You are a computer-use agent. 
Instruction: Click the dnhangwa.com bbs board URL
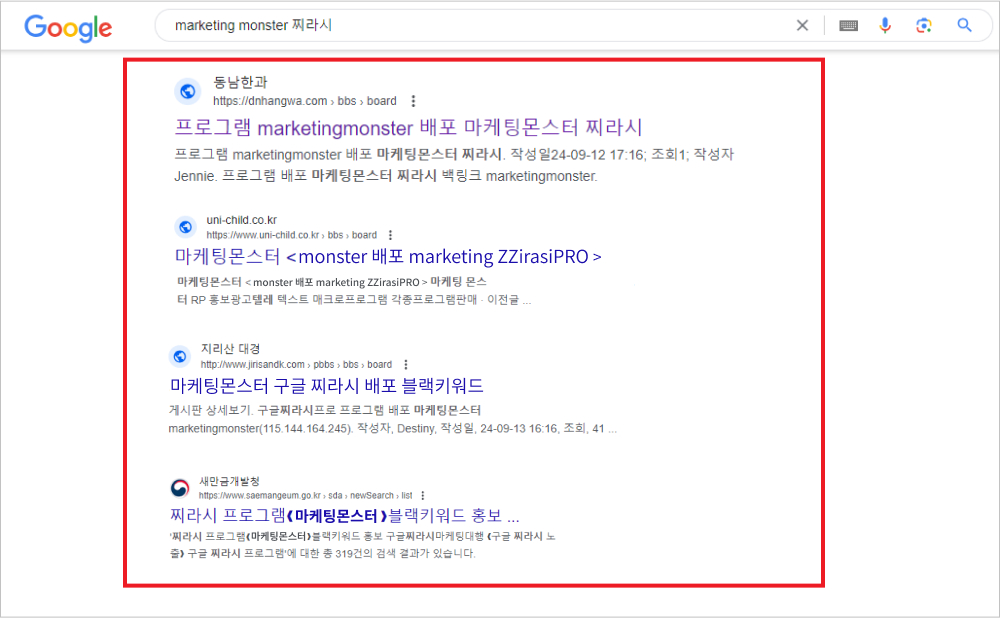(305, 101)
